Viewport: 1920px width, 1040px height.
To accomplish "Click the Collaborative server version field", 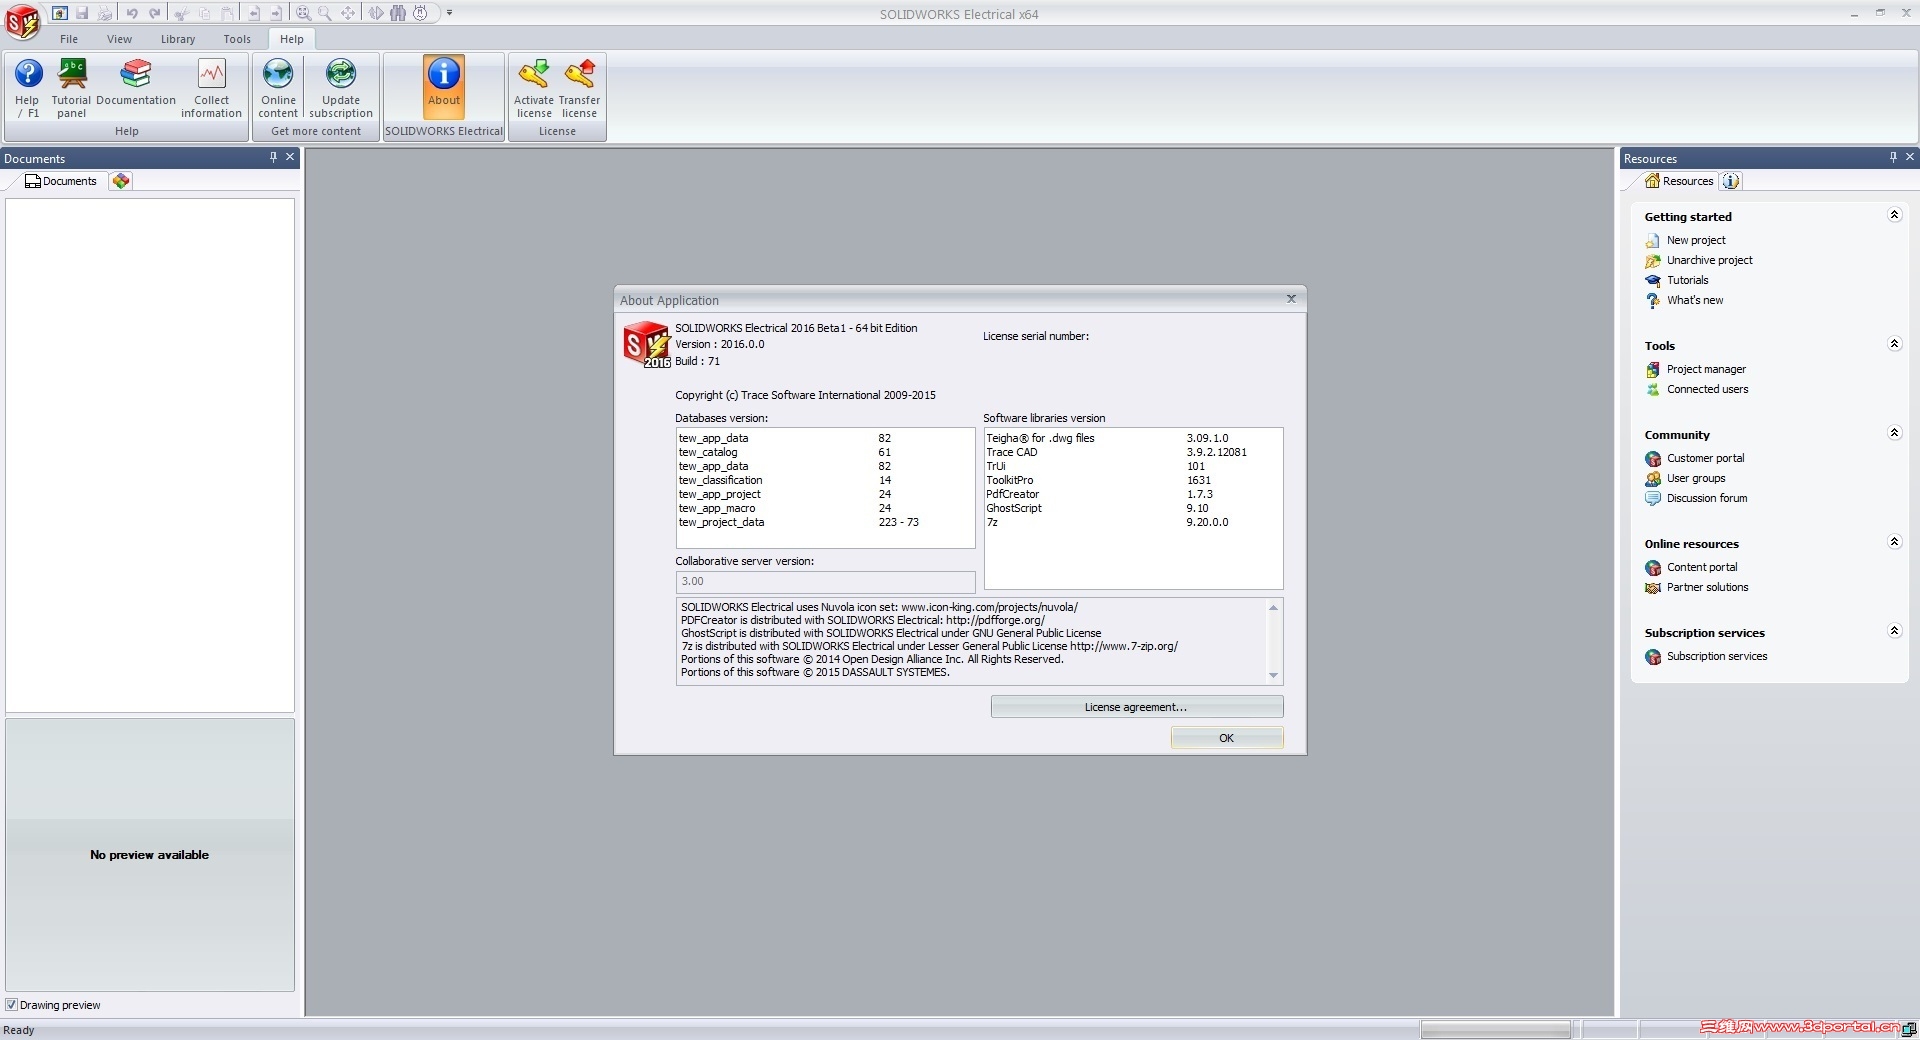I will click(825, 581).
